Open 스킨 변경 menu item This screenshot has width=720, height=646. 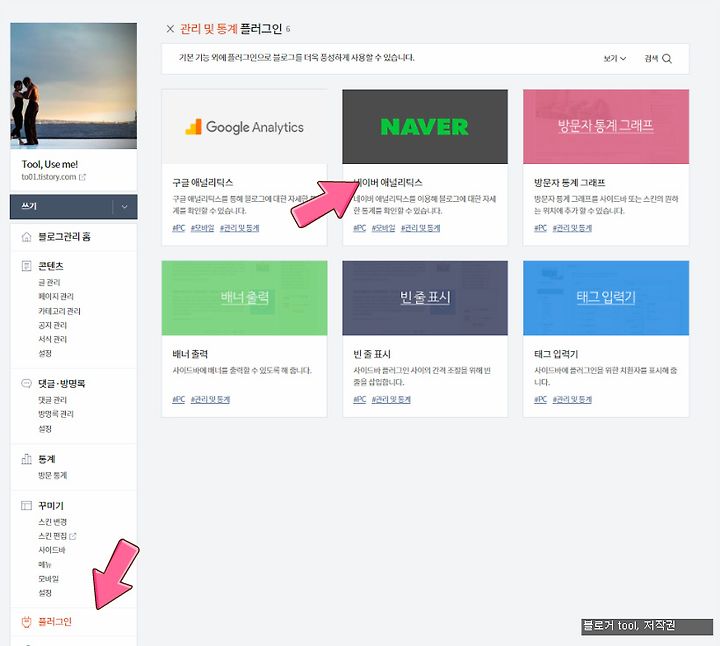click(52, 522)
